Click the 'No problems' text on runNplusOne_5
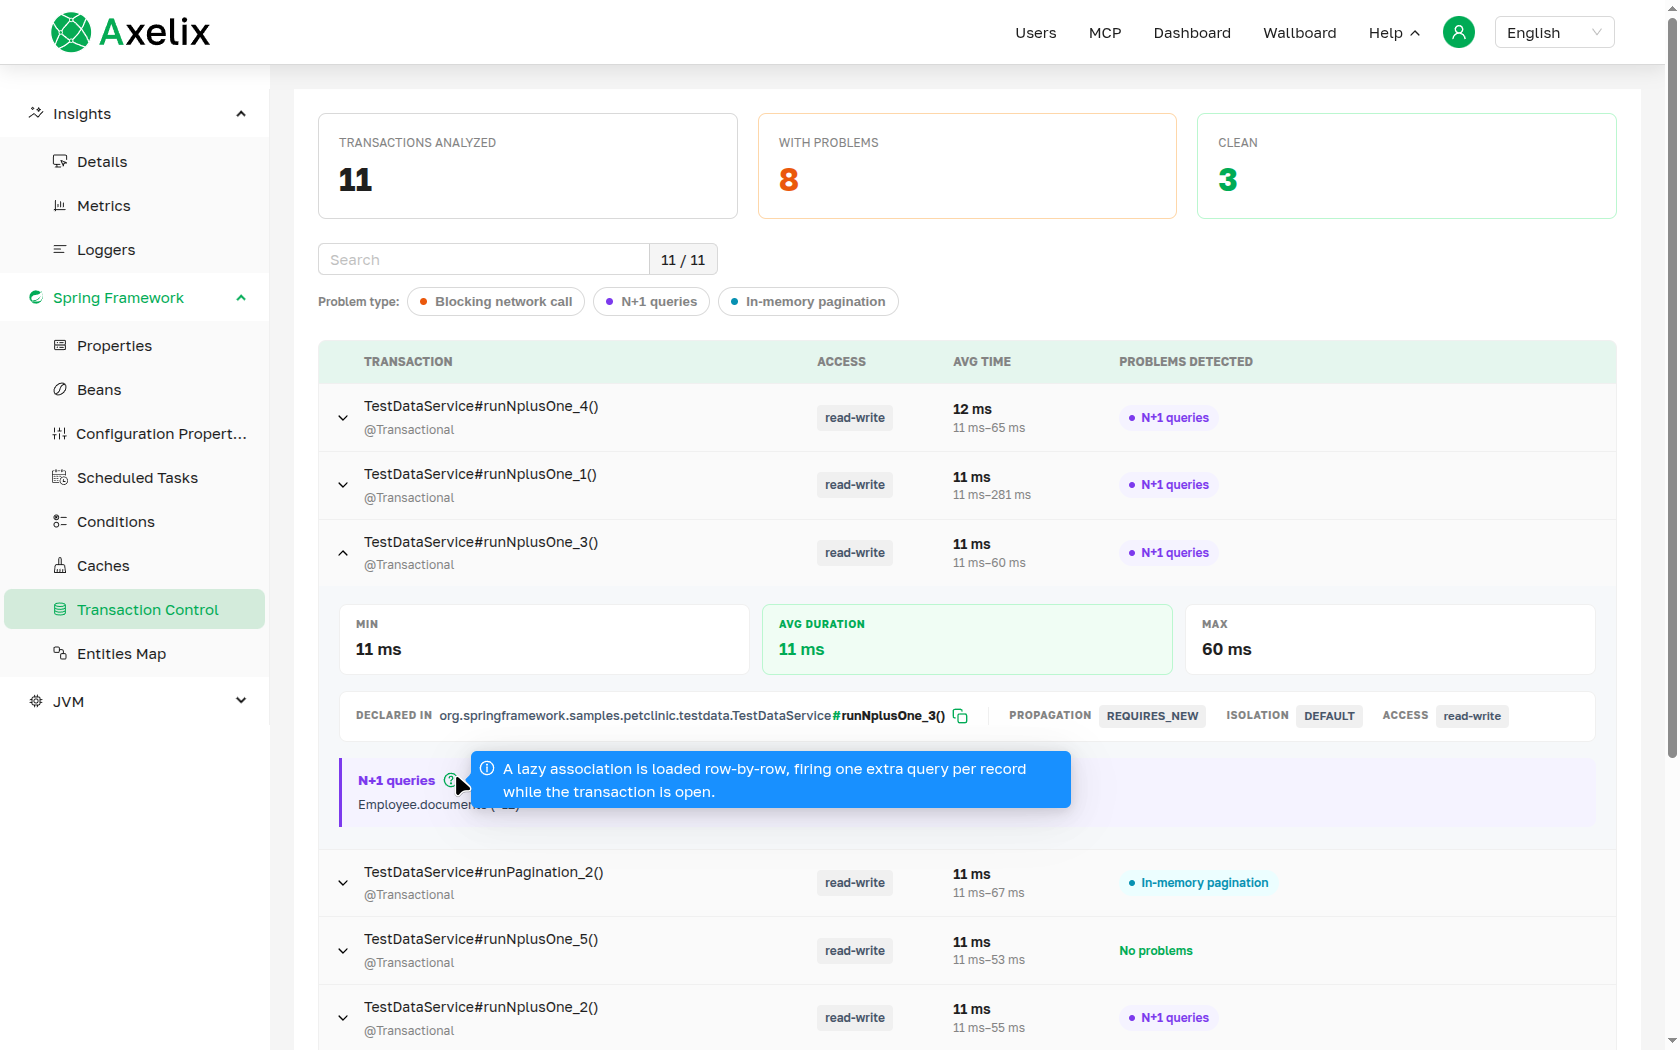The width and height of the screenshot is (1680, 1050). point(1156,951)
